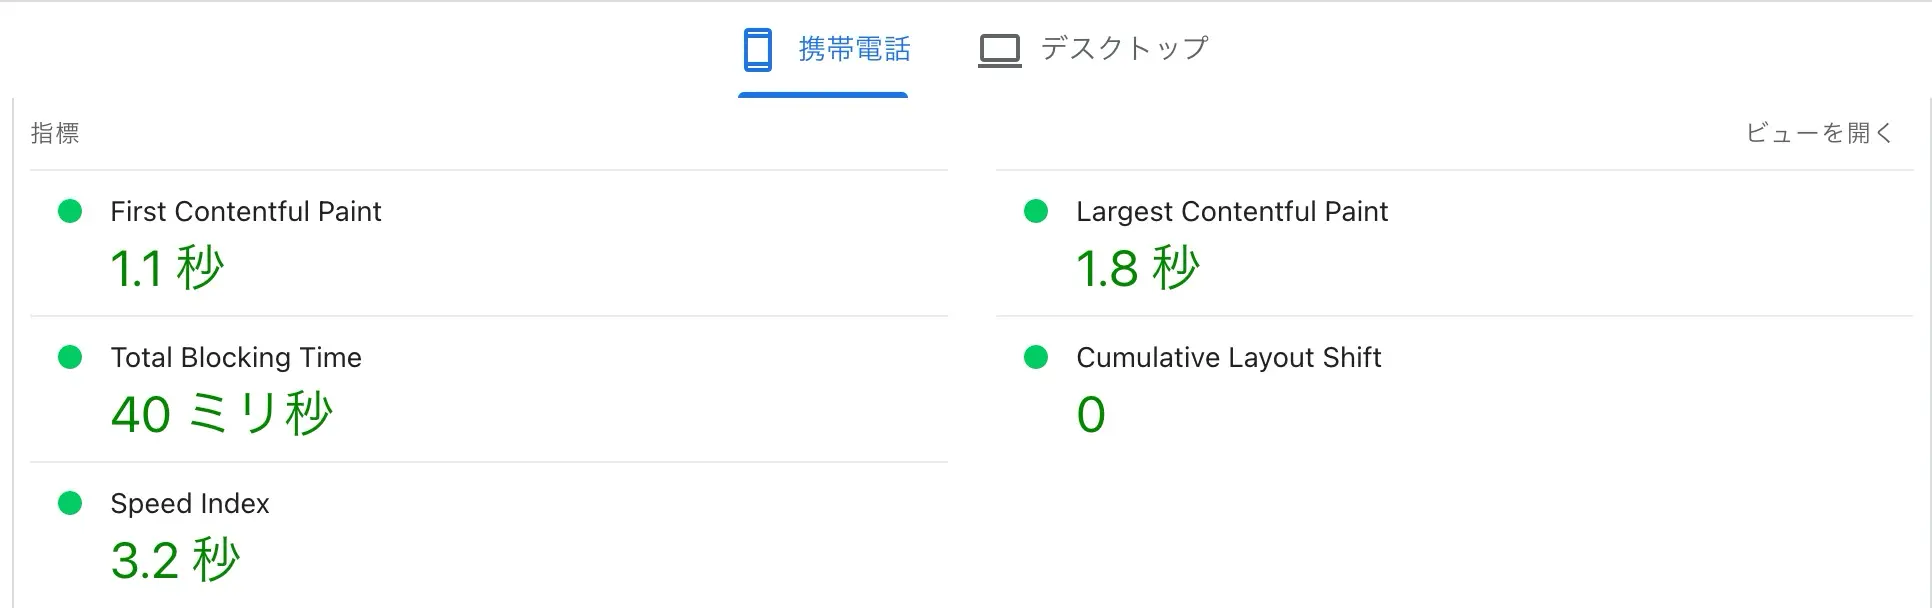Click the Total Blocking Time label
This screenshot has height=608, width=1932.
coord(235,358)
